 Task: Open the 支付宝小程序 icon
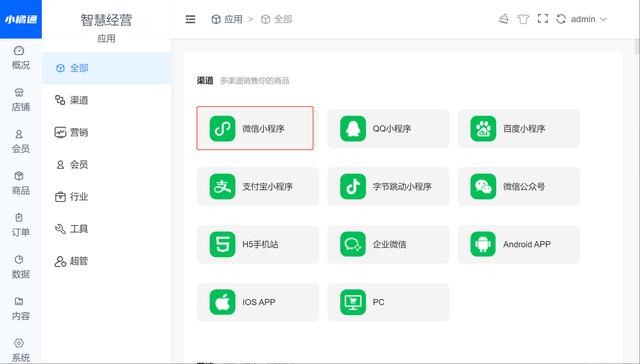point(222,186)
